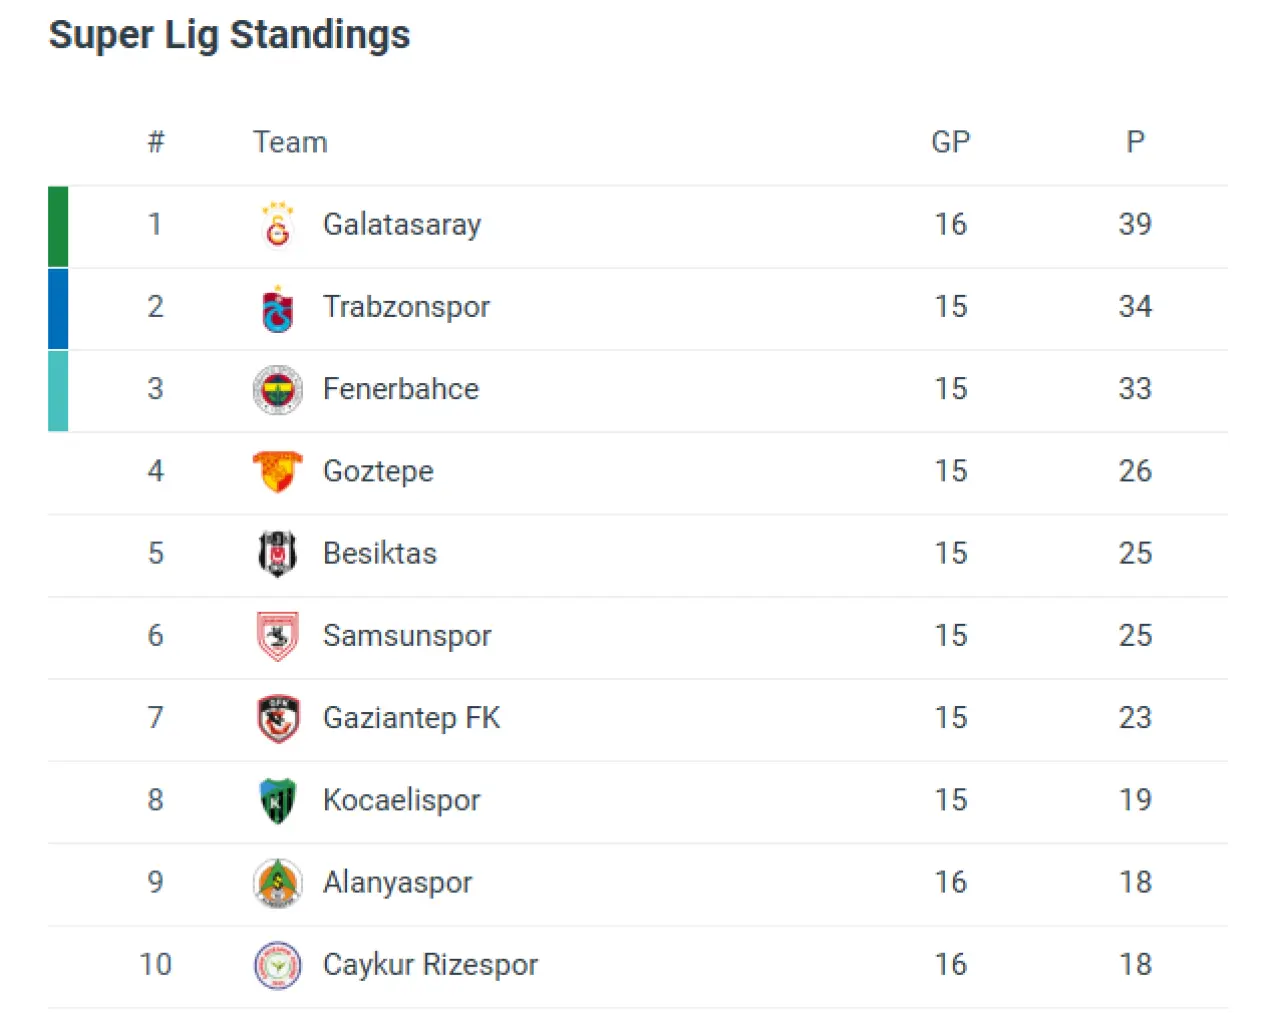Click the Caykur Rizespor club logo
The width and height of the screenshot is (1280, 1027).
coord(277,965)
